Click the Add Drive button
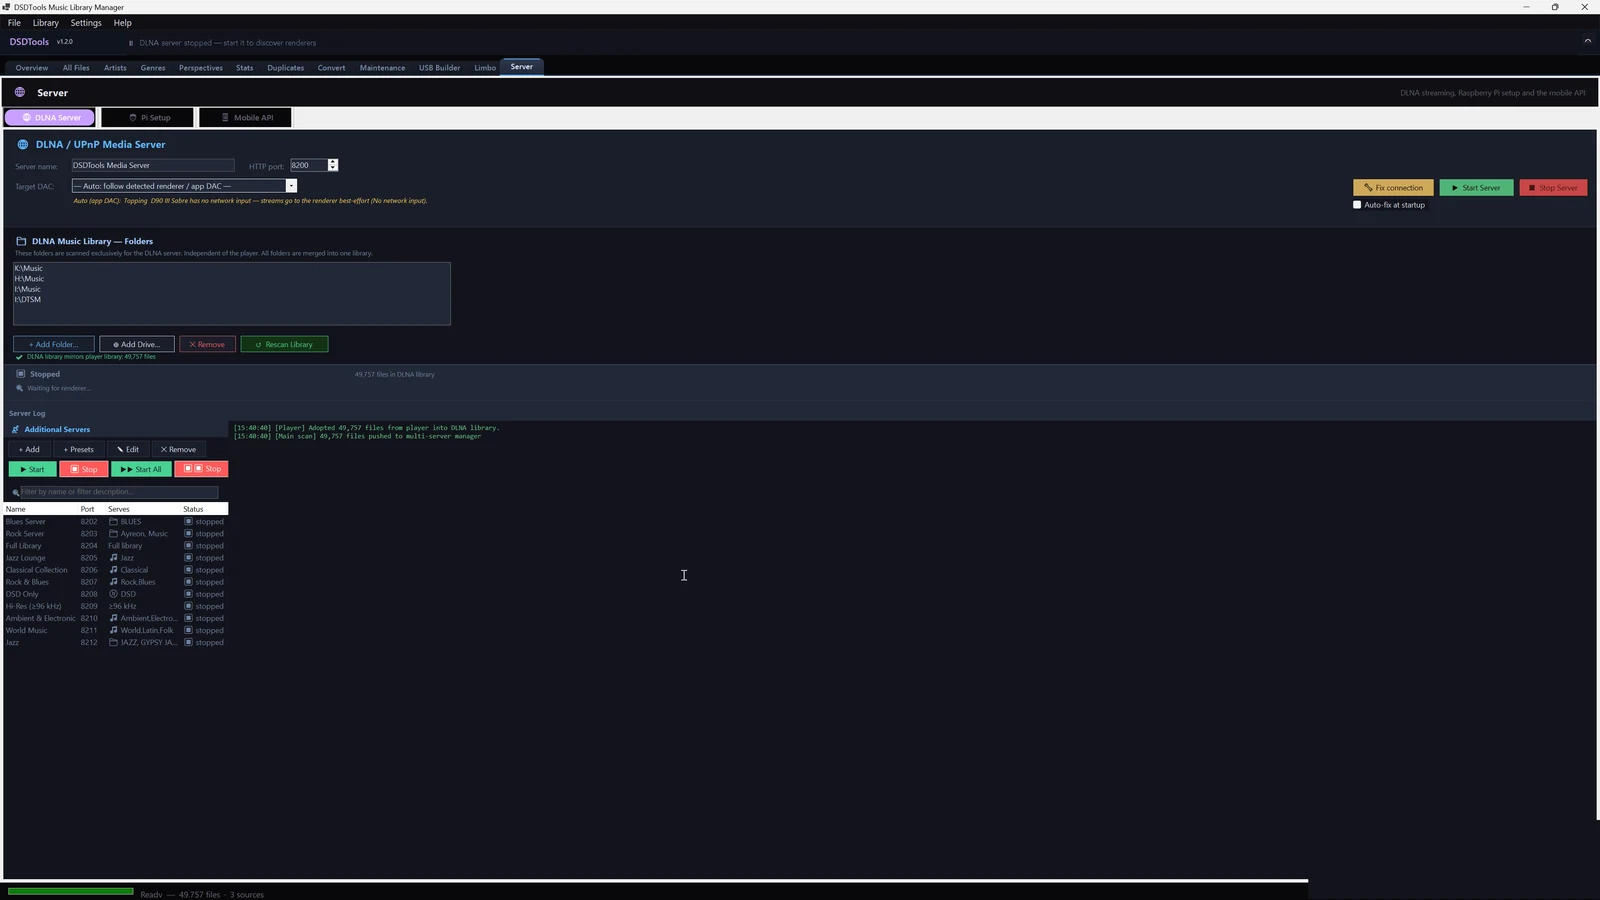The height and width of the screenshot is (900, 1600). coord(137,344)
